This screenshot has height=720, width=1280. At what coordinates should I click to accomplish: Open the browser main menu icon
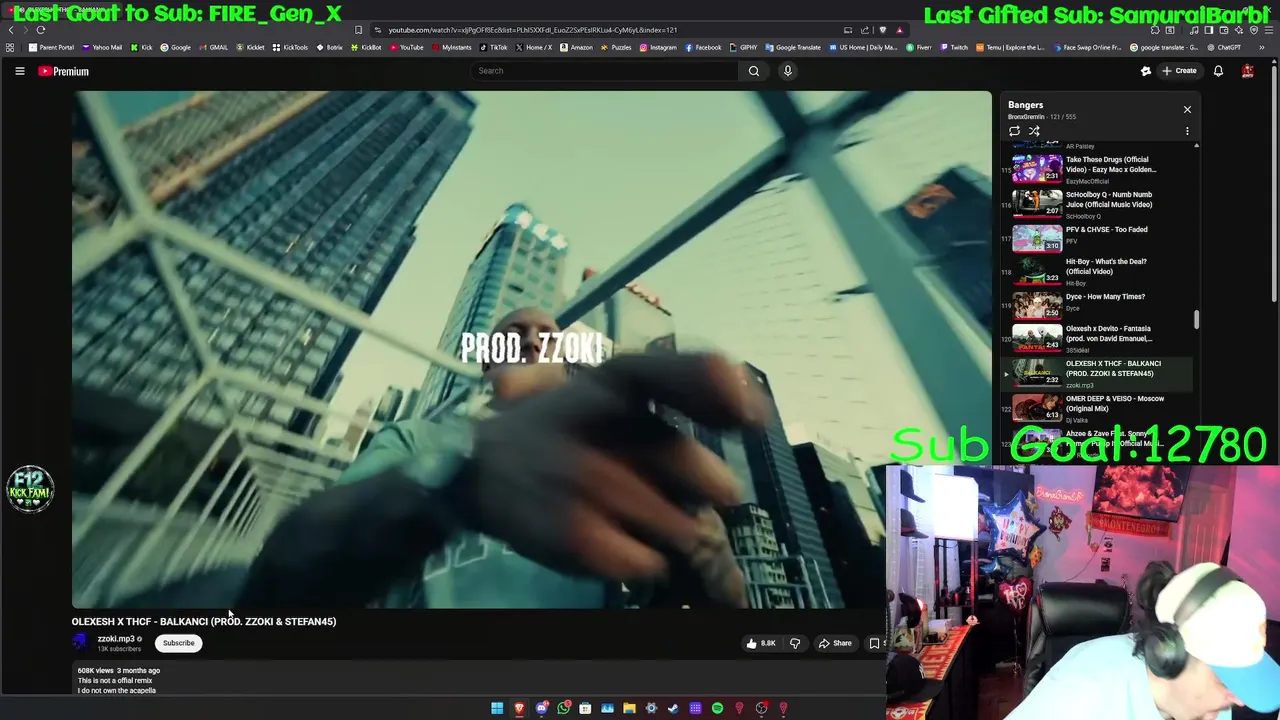pos(1268,30)
